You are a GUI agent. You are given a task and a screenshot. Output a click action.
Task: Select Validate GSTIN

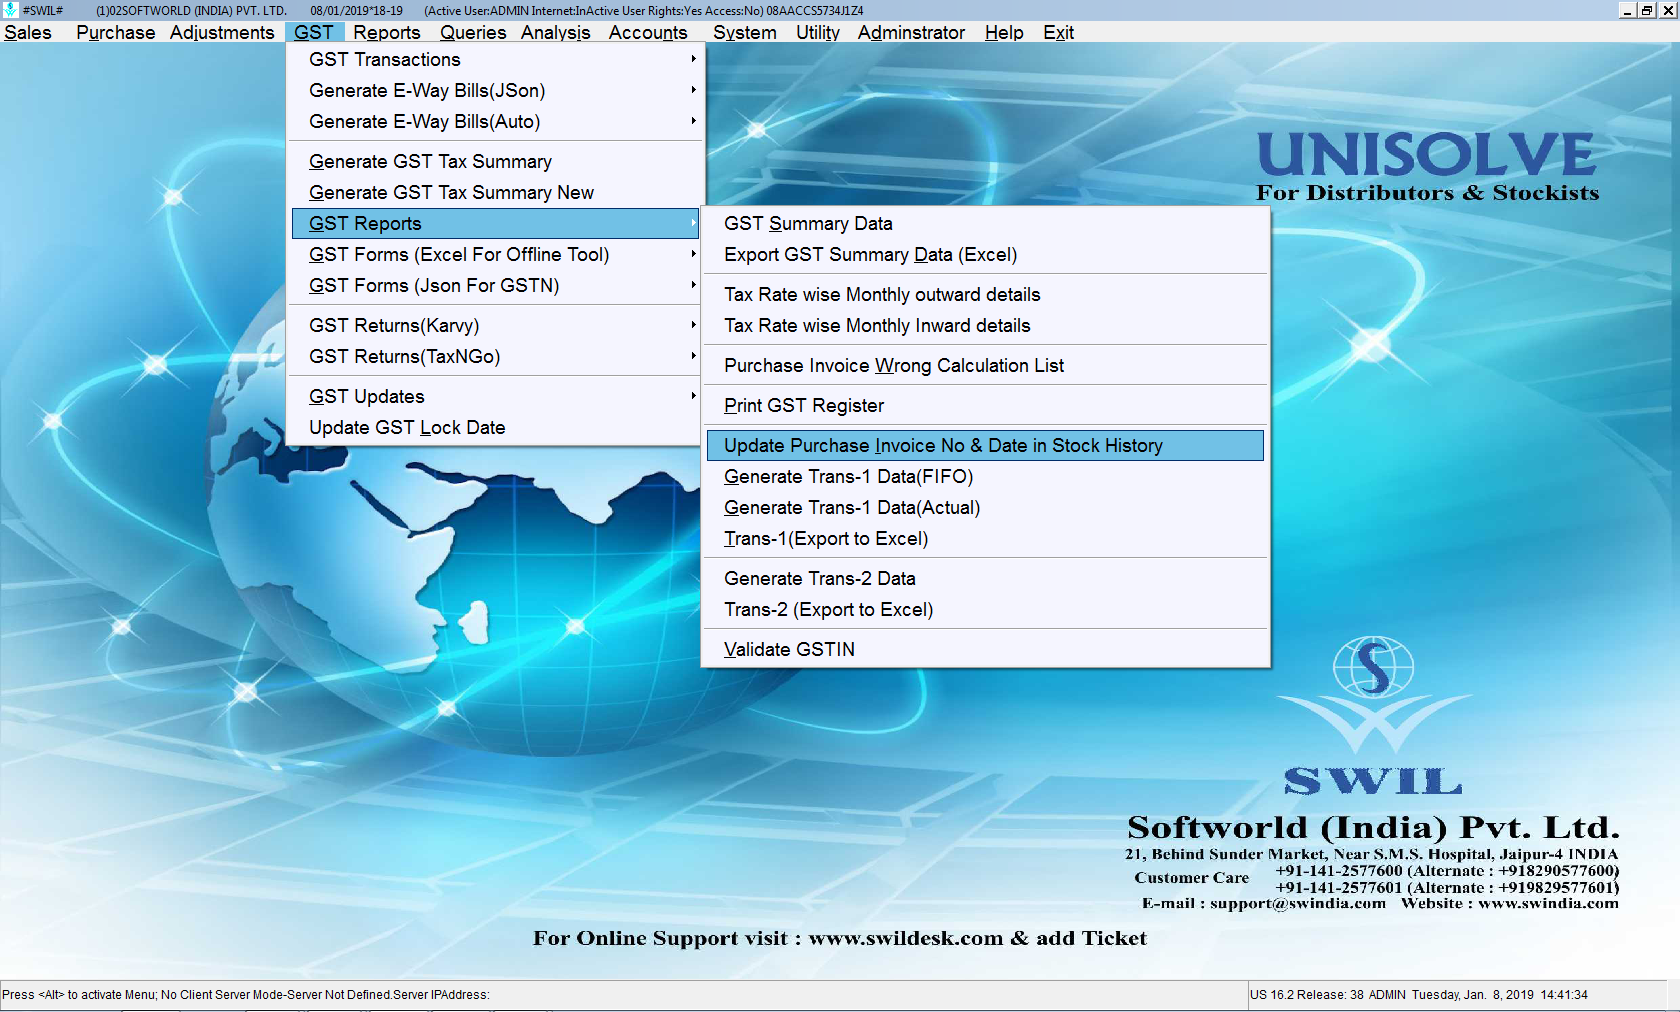click(x=985, y=650)
